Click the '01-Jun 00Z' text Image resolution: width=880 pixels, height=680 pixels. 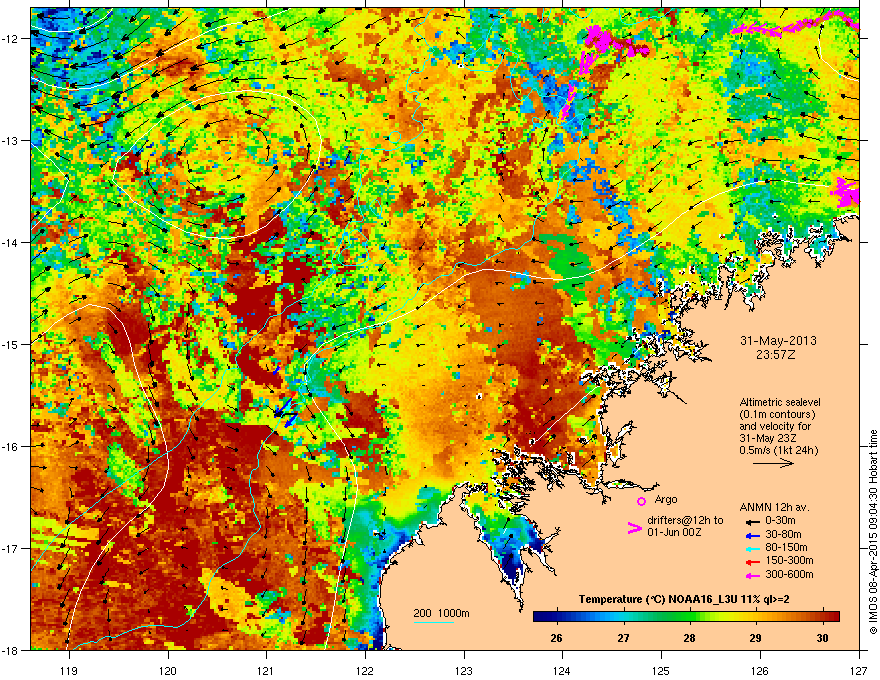675,532
